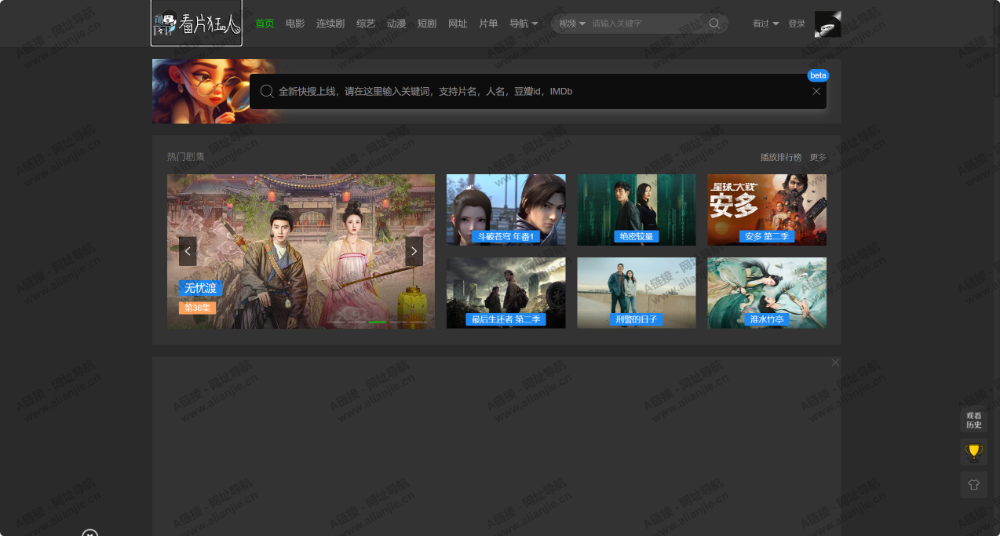This screenshot has width=1000, height=536.
Task: Go to the 电影 section
Action: (295, 24)
